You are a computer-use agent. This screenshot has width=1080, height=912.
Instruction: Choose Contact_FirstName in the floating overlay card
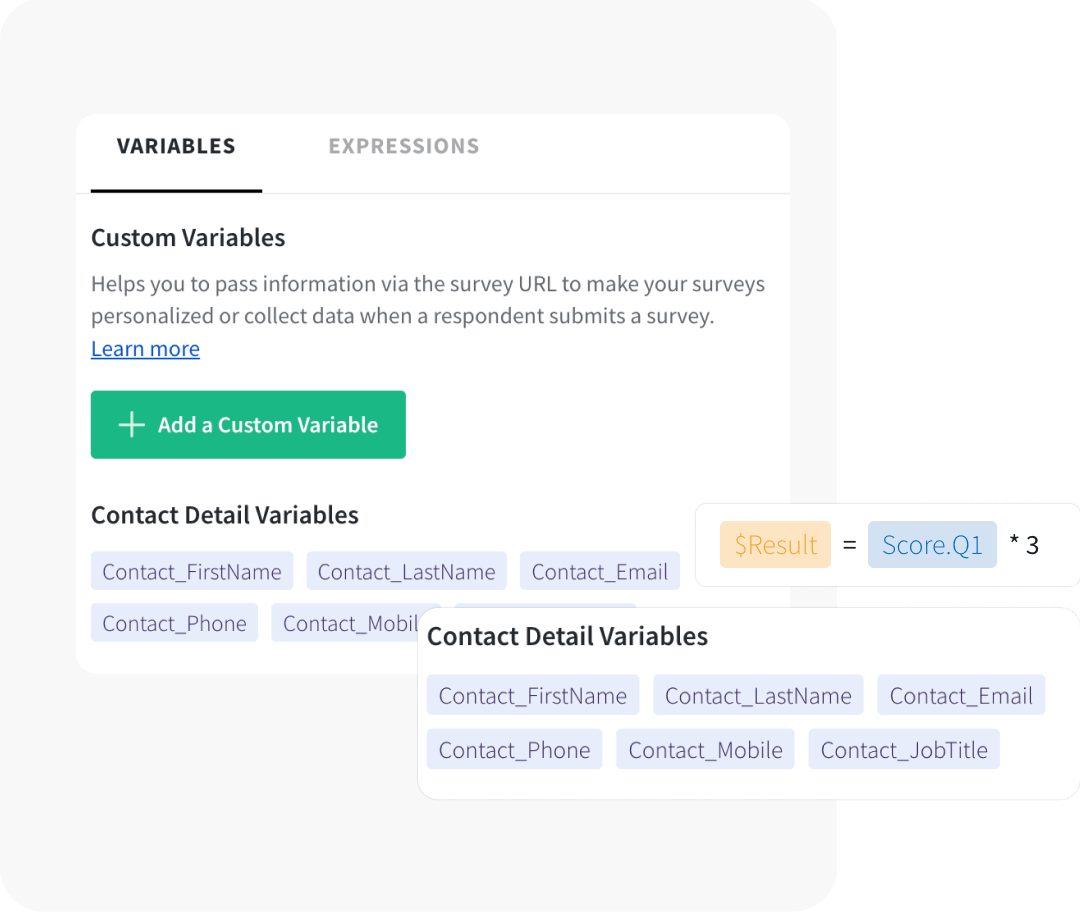[533, 696]
